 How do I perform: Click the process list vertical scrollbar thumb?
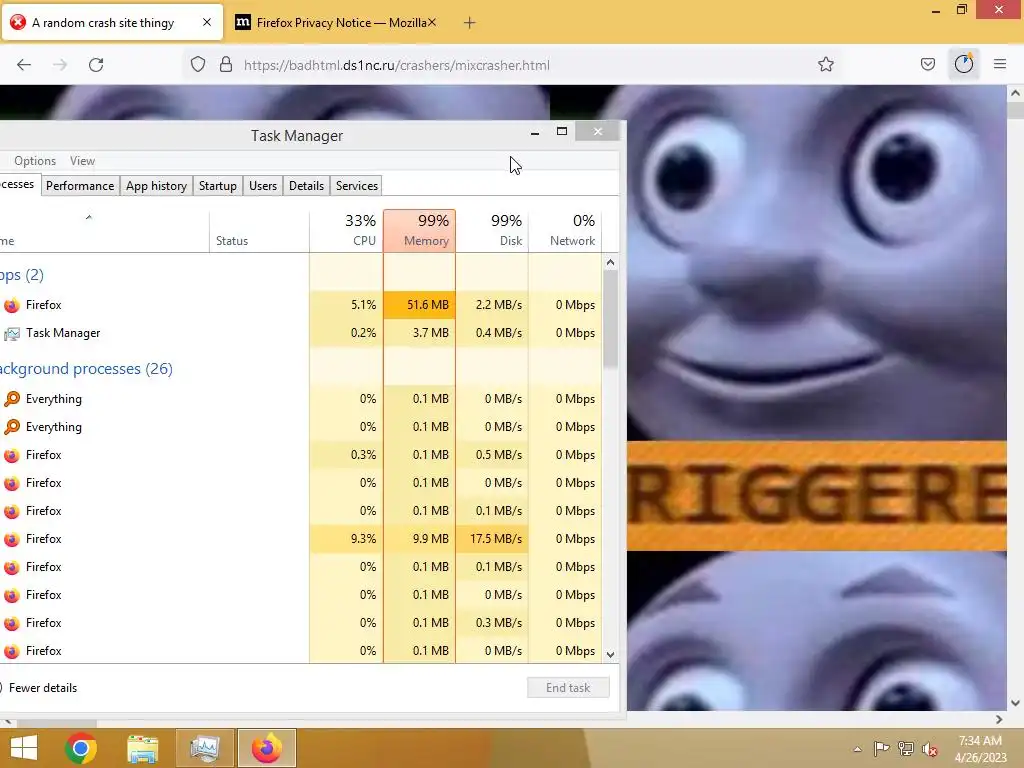tap(610, 319)
